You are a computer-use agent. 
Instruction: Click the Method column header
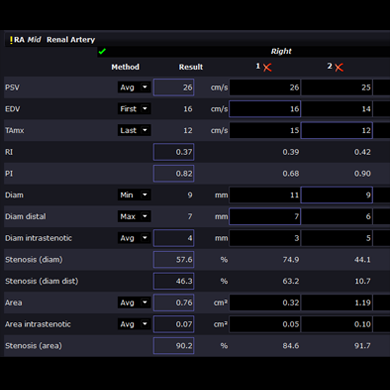[125, 67]
